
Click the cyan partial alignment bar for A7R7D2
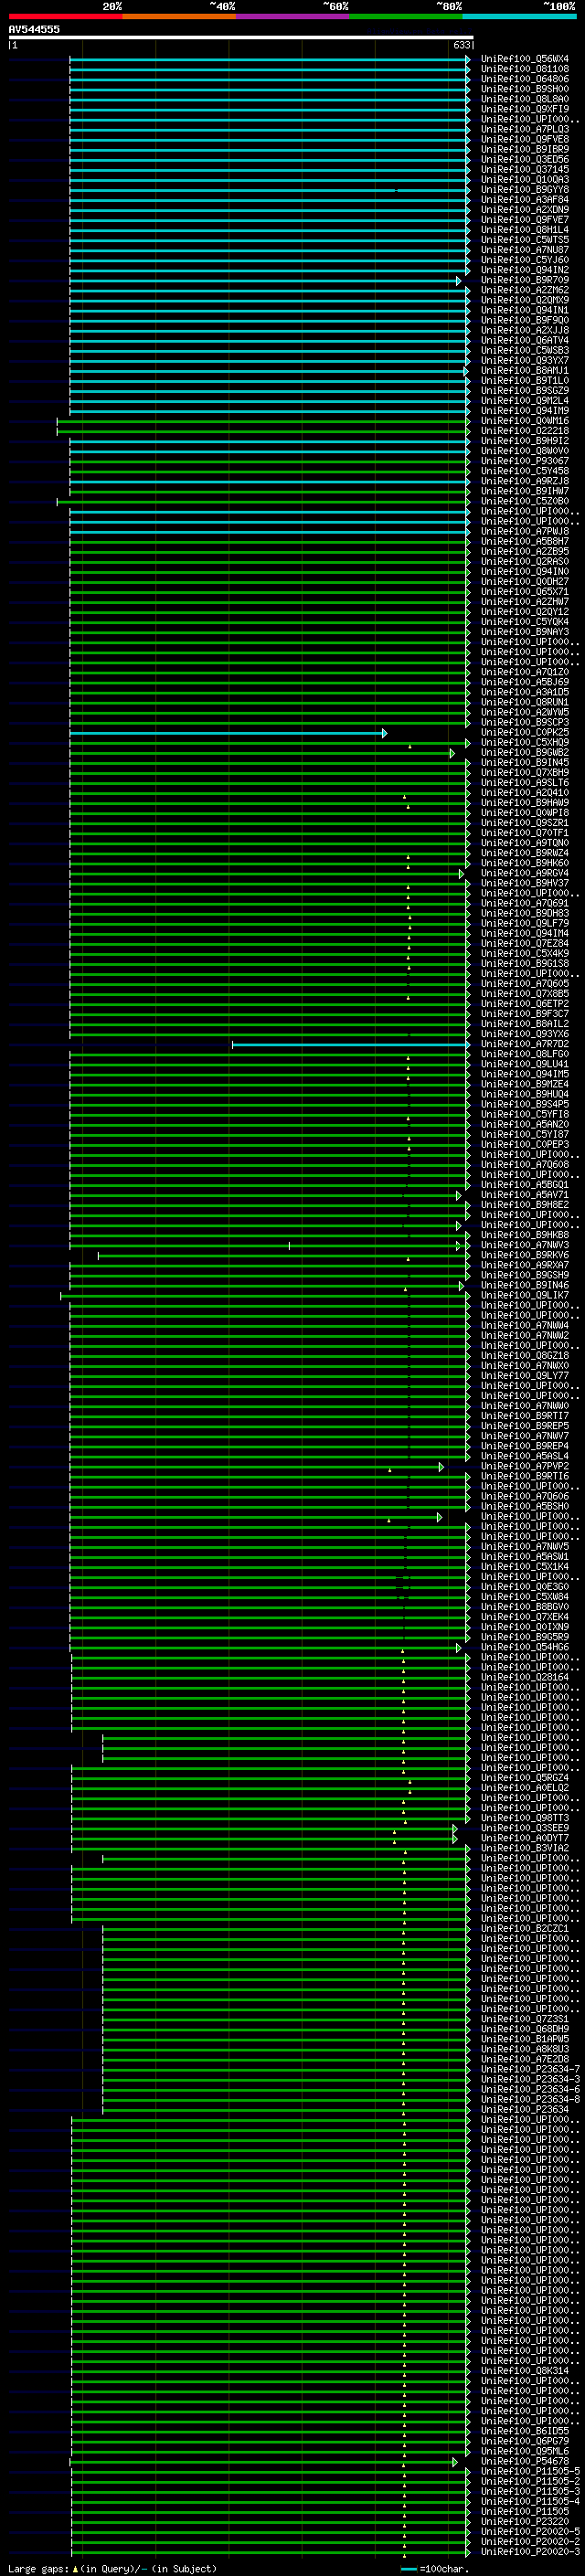[349, 1045]
